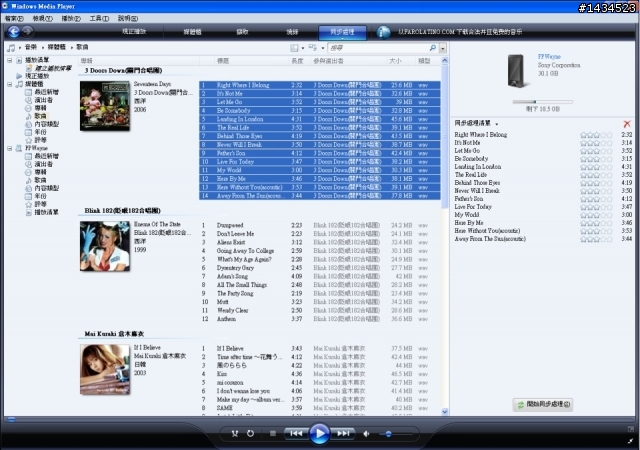Go back with the blue back arrow
The height and width of the screenshot is (450, 640).
13,31
